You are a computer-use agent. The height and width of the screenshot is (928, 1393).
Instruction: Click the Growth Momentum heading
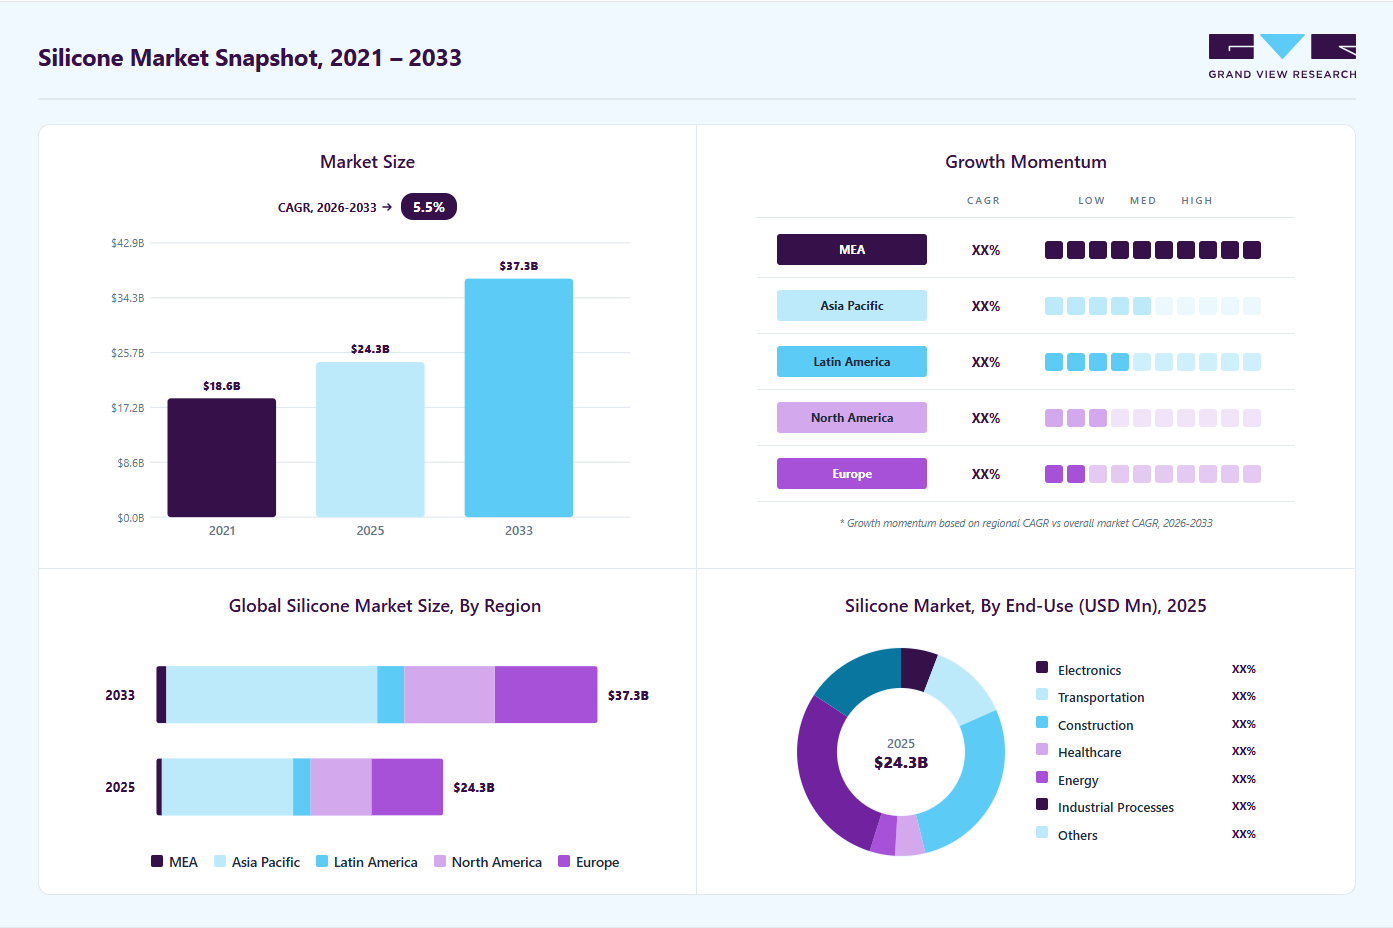click(x=1026, y=162)
